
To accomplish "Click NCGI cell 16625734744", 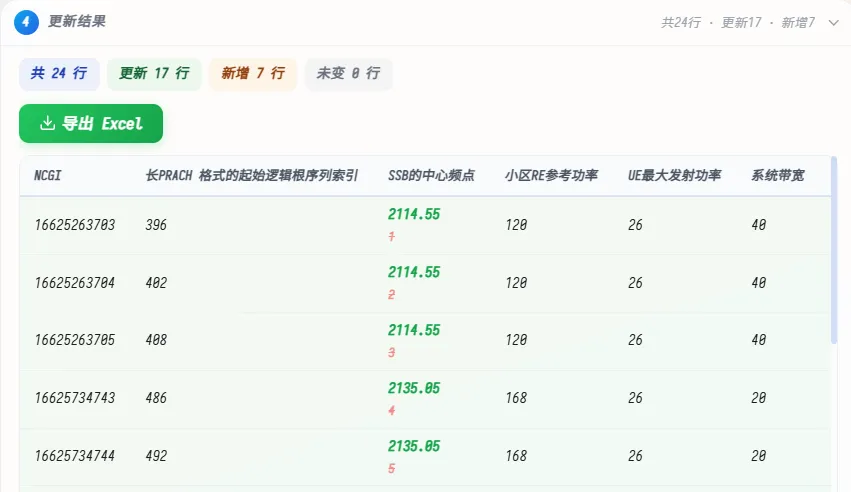I will (x=75, y=456).
